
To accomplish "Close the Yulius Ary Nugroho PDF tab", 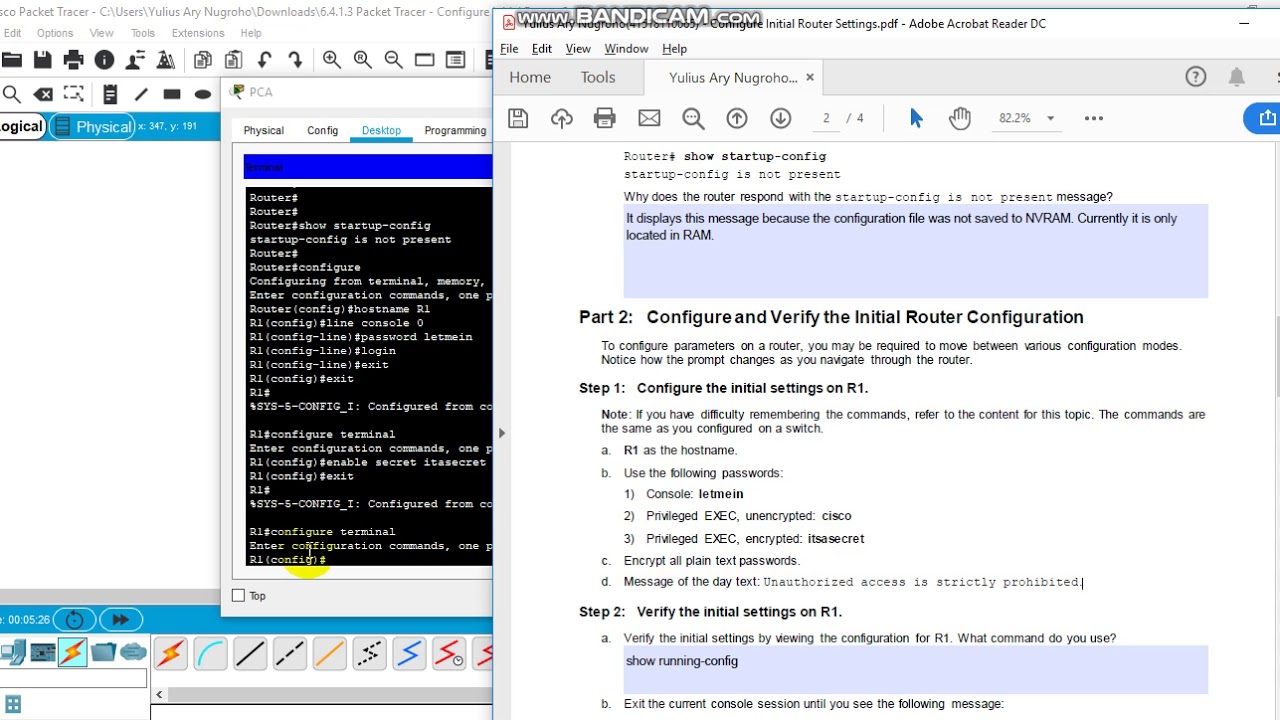I will (x=810, y=77).
